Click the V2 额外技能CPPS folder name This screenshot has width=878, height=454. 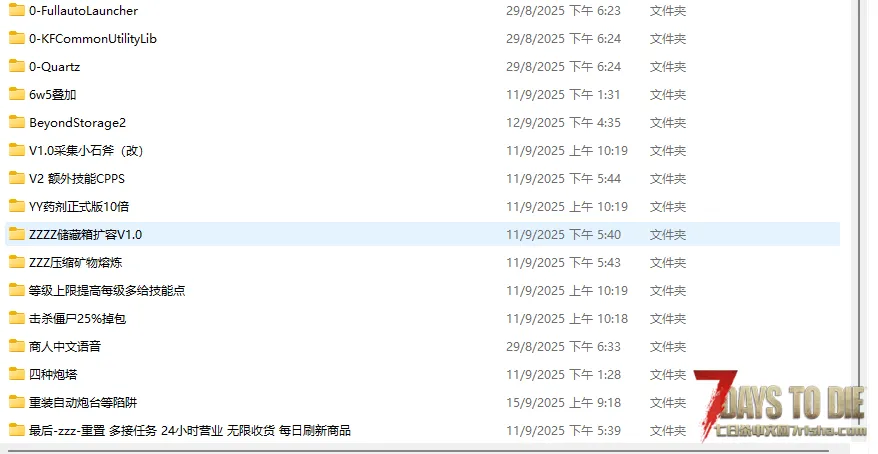click(77, 179)
